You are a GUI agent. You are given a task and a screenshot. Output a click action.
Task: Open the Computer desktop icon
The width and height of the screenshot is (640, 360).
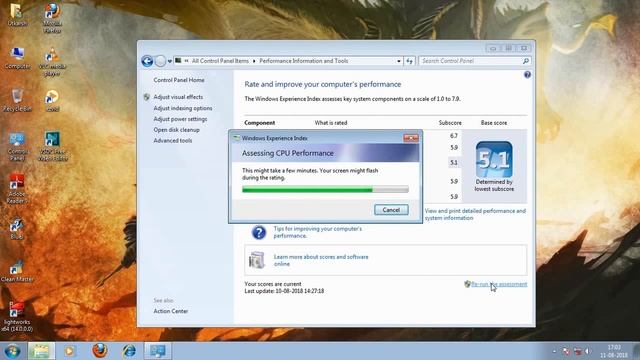click(x=17, y=58)
